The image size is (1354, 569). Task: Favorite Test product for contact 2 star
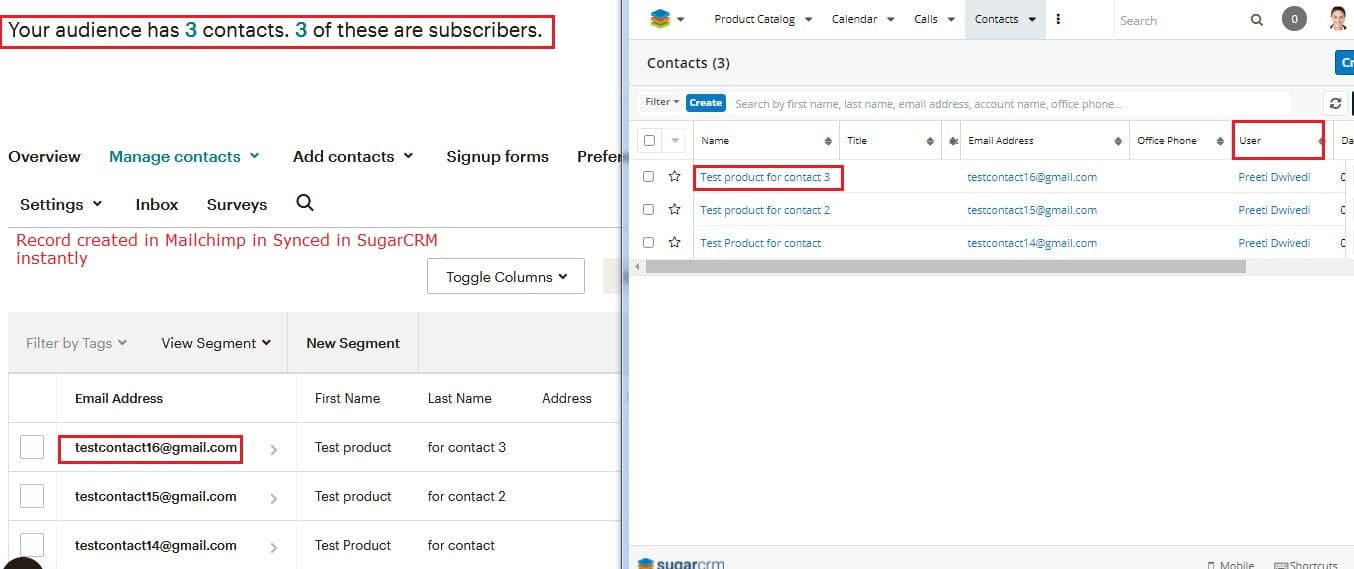click(675, 210)
